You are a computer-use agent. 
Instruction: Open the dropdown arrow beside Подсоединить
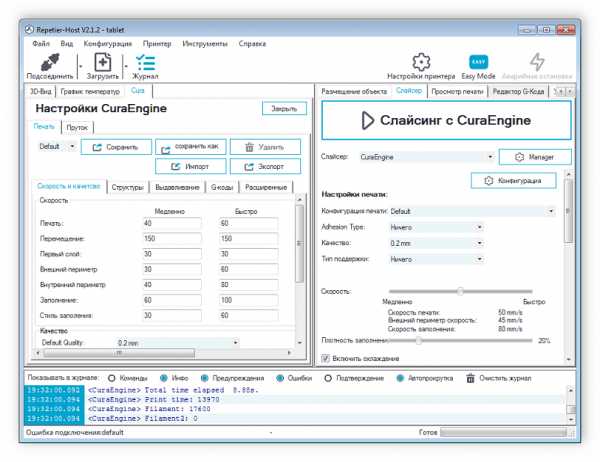coord(80,66)
